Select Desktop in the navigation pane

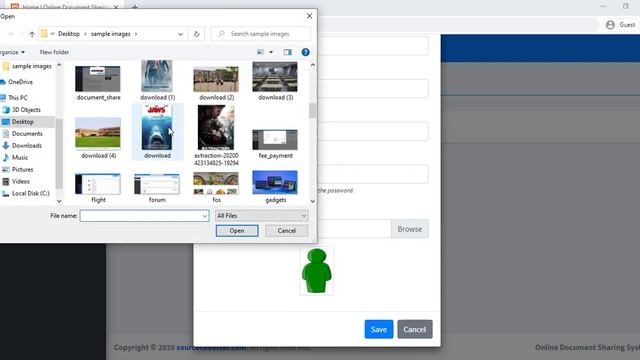pyautogui.click(x=22, y=122)
